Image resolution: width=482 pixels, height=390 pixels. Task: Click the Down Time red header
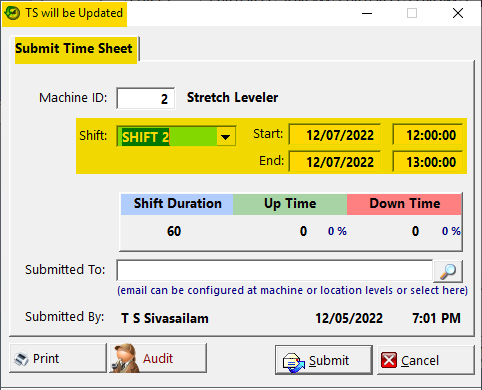[404, 204]
